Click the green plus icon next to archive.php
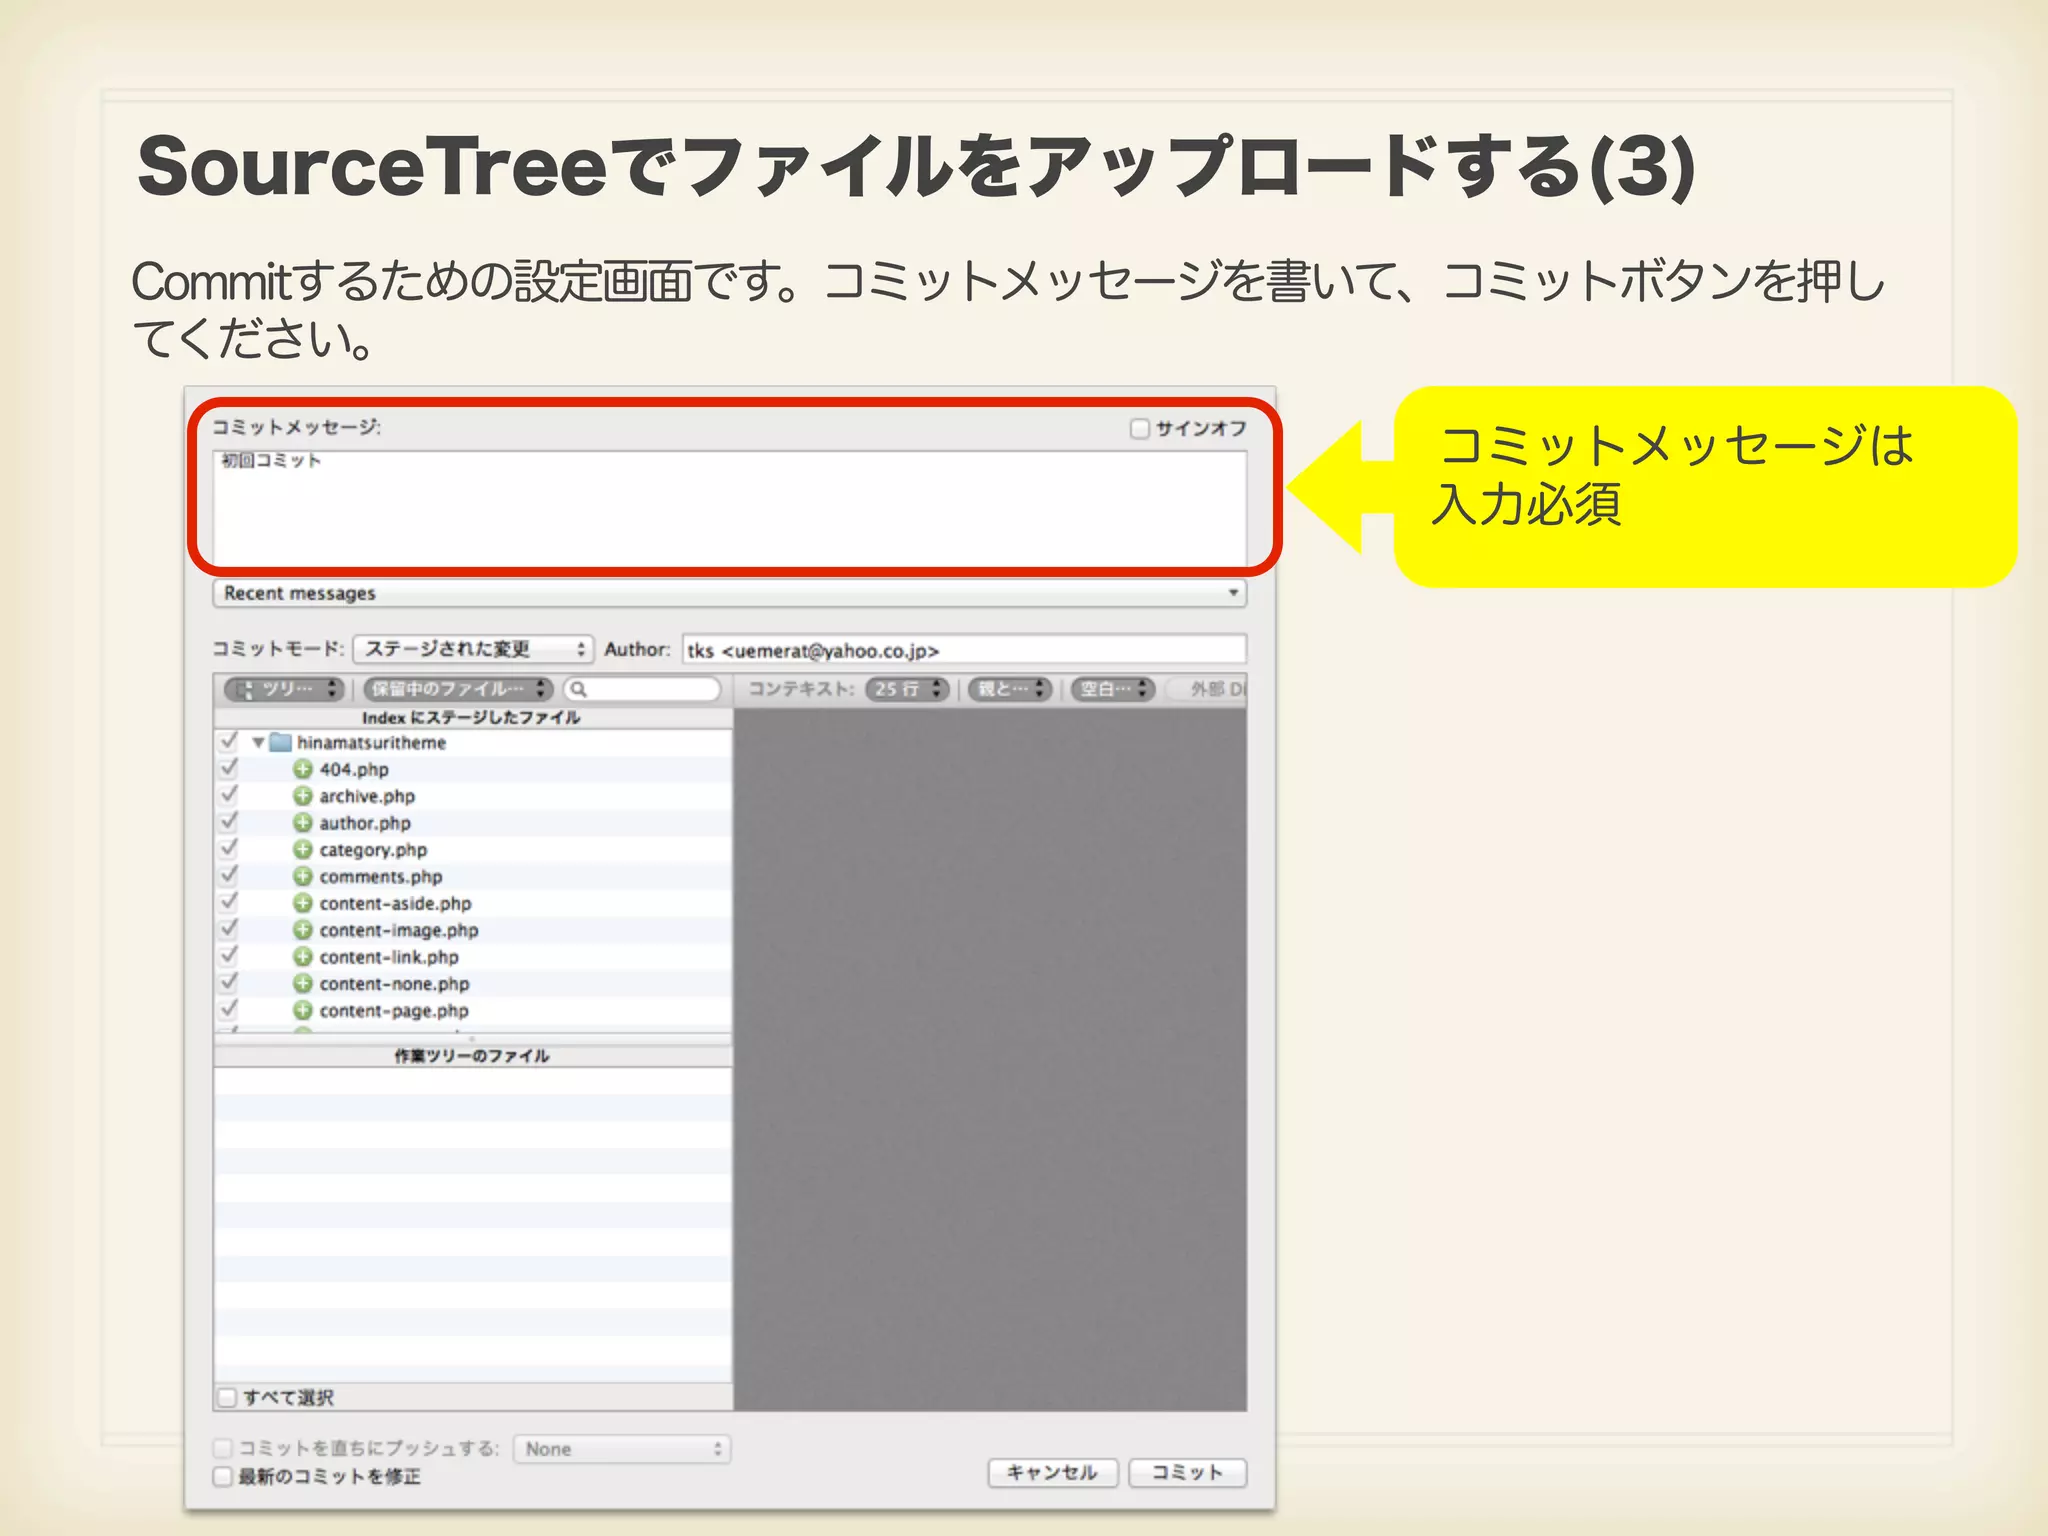Viewport: 2048px width, 1536px height. point(303,796)
